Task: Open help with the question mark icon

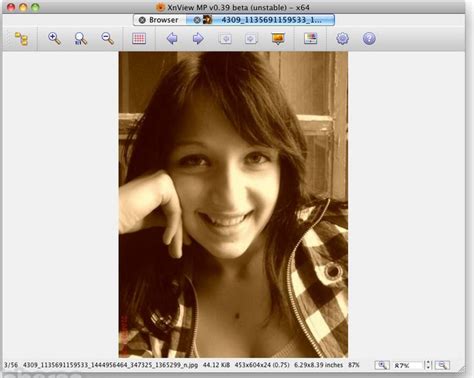Action: [369, 39]
